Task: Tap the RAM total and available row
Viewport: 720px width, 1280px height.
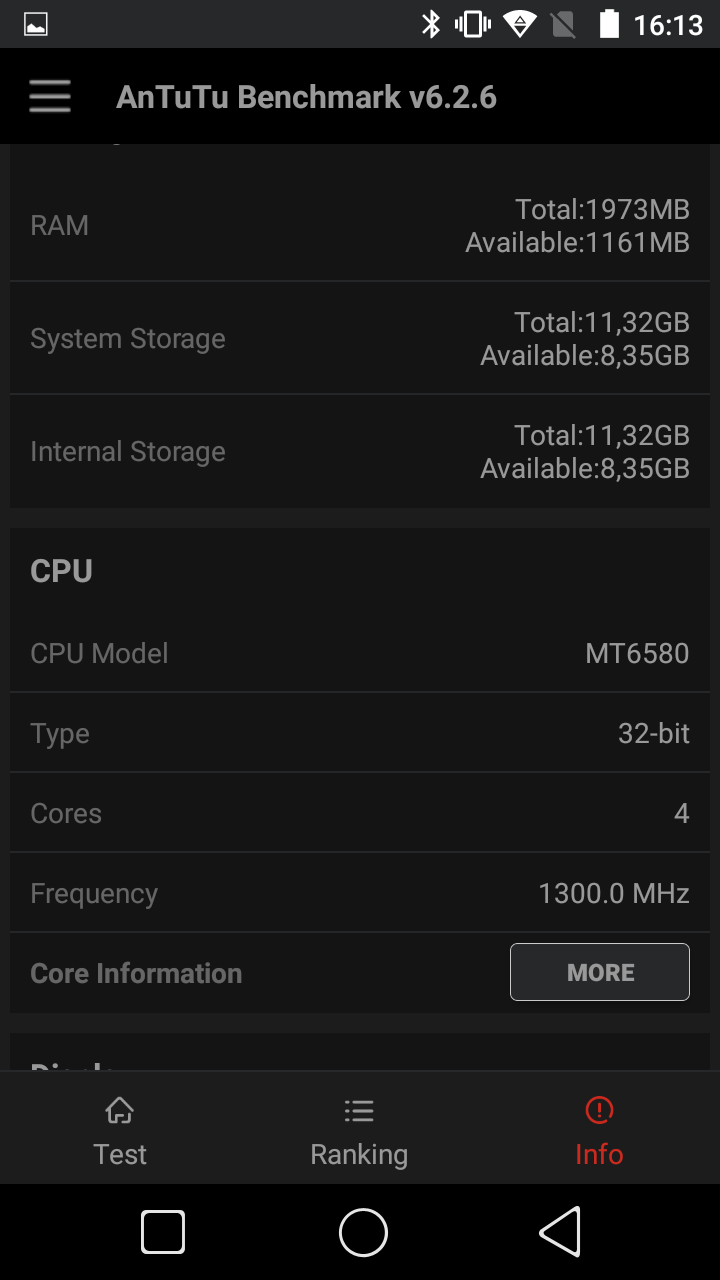Action: pos(360,226)
